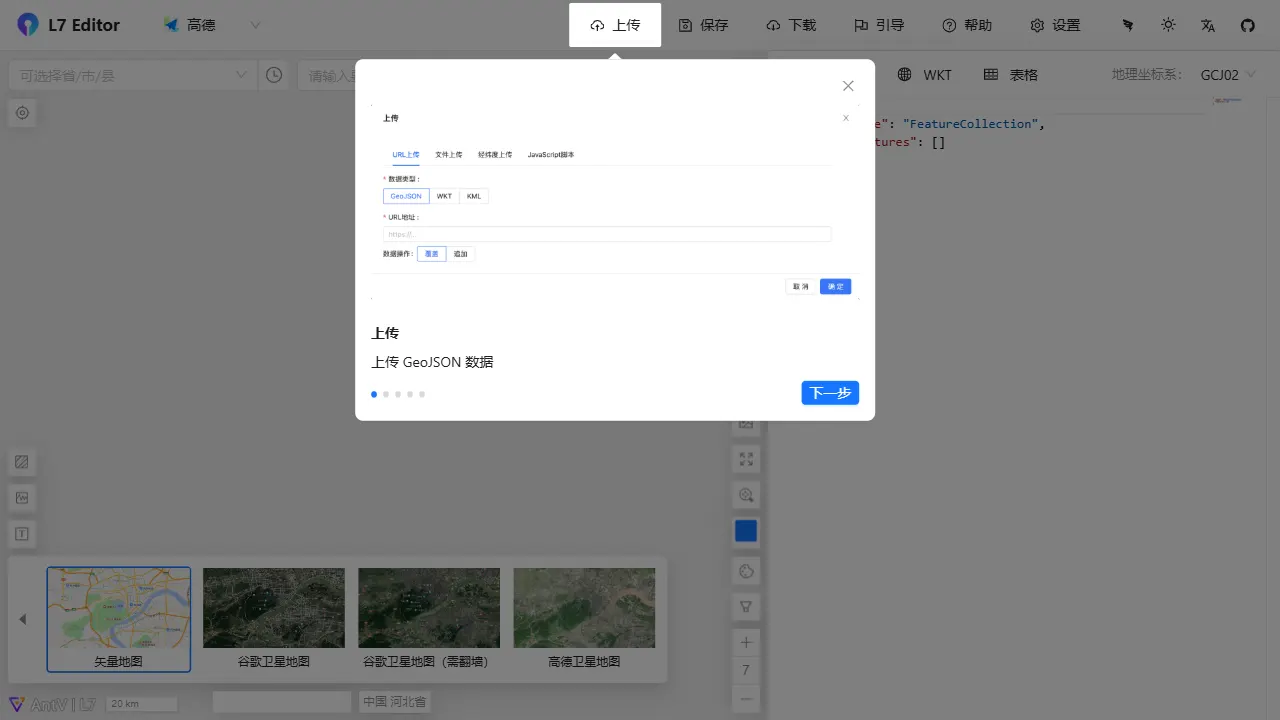The height and width of the screenshot is (720, 1280).
Task: Collapse basemap list with the left arrow
Action: (23, 619)
